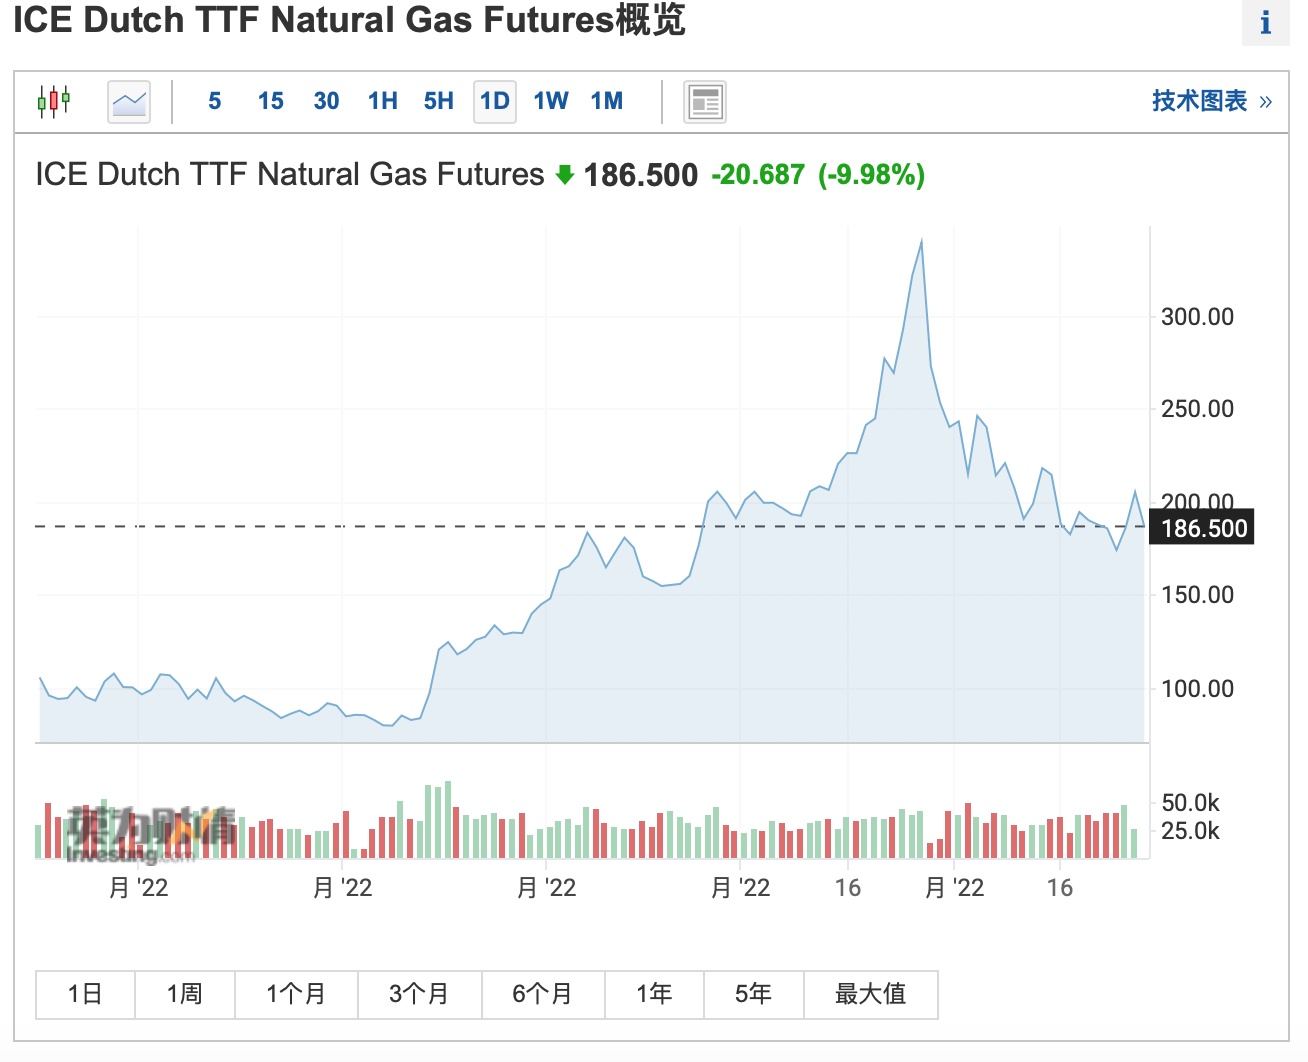Click the 186.500 current price label on axis

(1204, 528)
